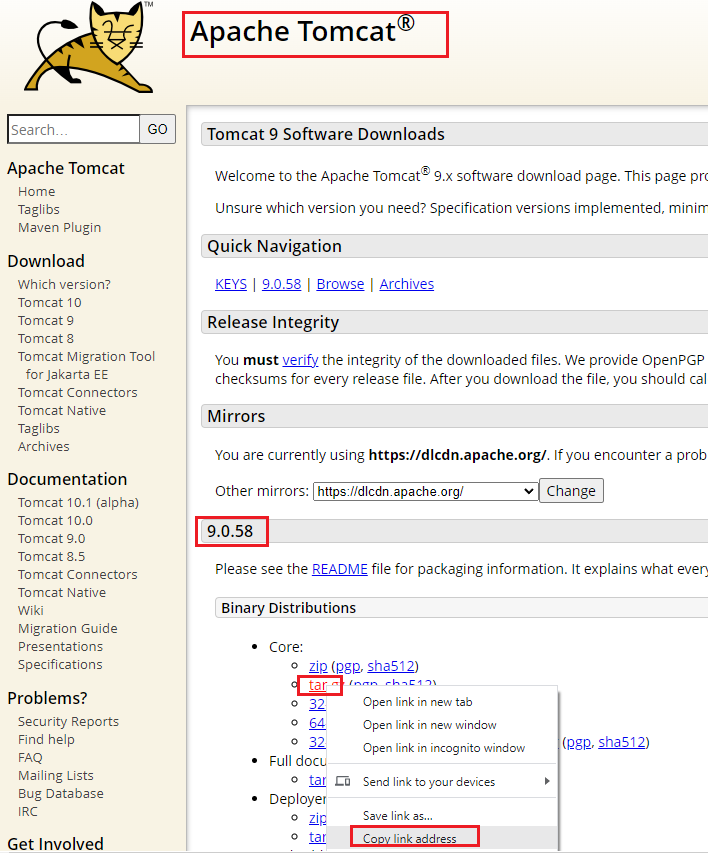708x853 pixels.
Task: Open Tomcat 8 download link
Action: point(46,338)
